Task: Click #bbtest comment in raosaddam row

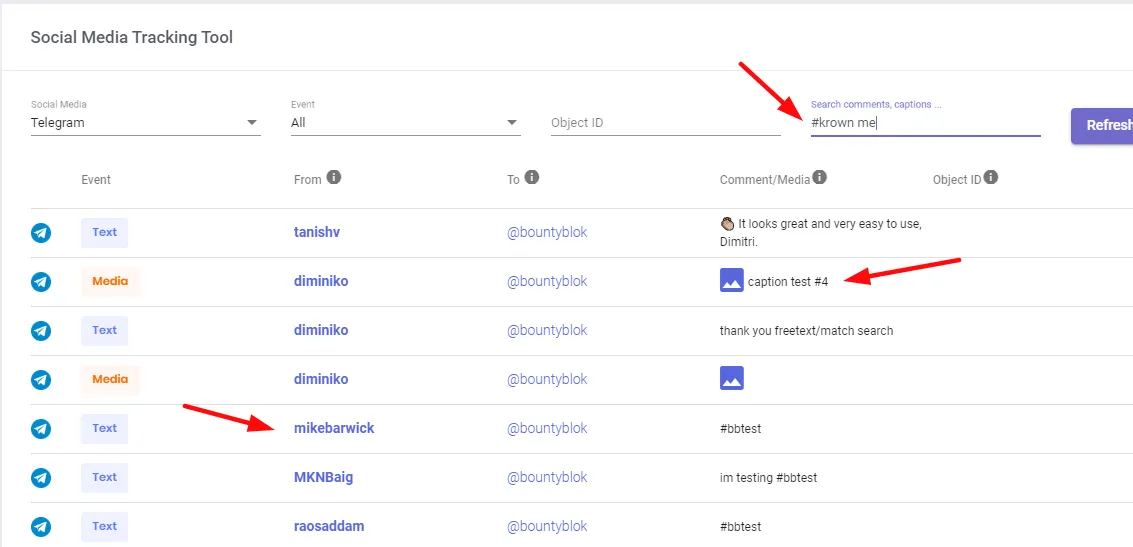Action: tap(741, 527)
